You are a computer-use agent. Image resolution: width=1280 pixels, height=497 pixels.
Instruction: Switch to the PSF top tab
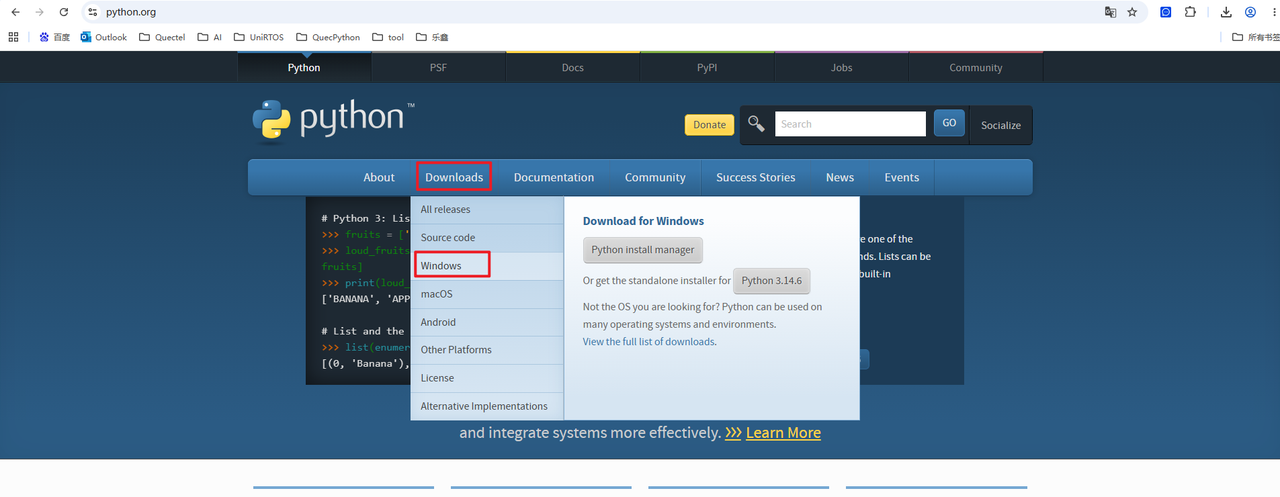coord(438,68)
